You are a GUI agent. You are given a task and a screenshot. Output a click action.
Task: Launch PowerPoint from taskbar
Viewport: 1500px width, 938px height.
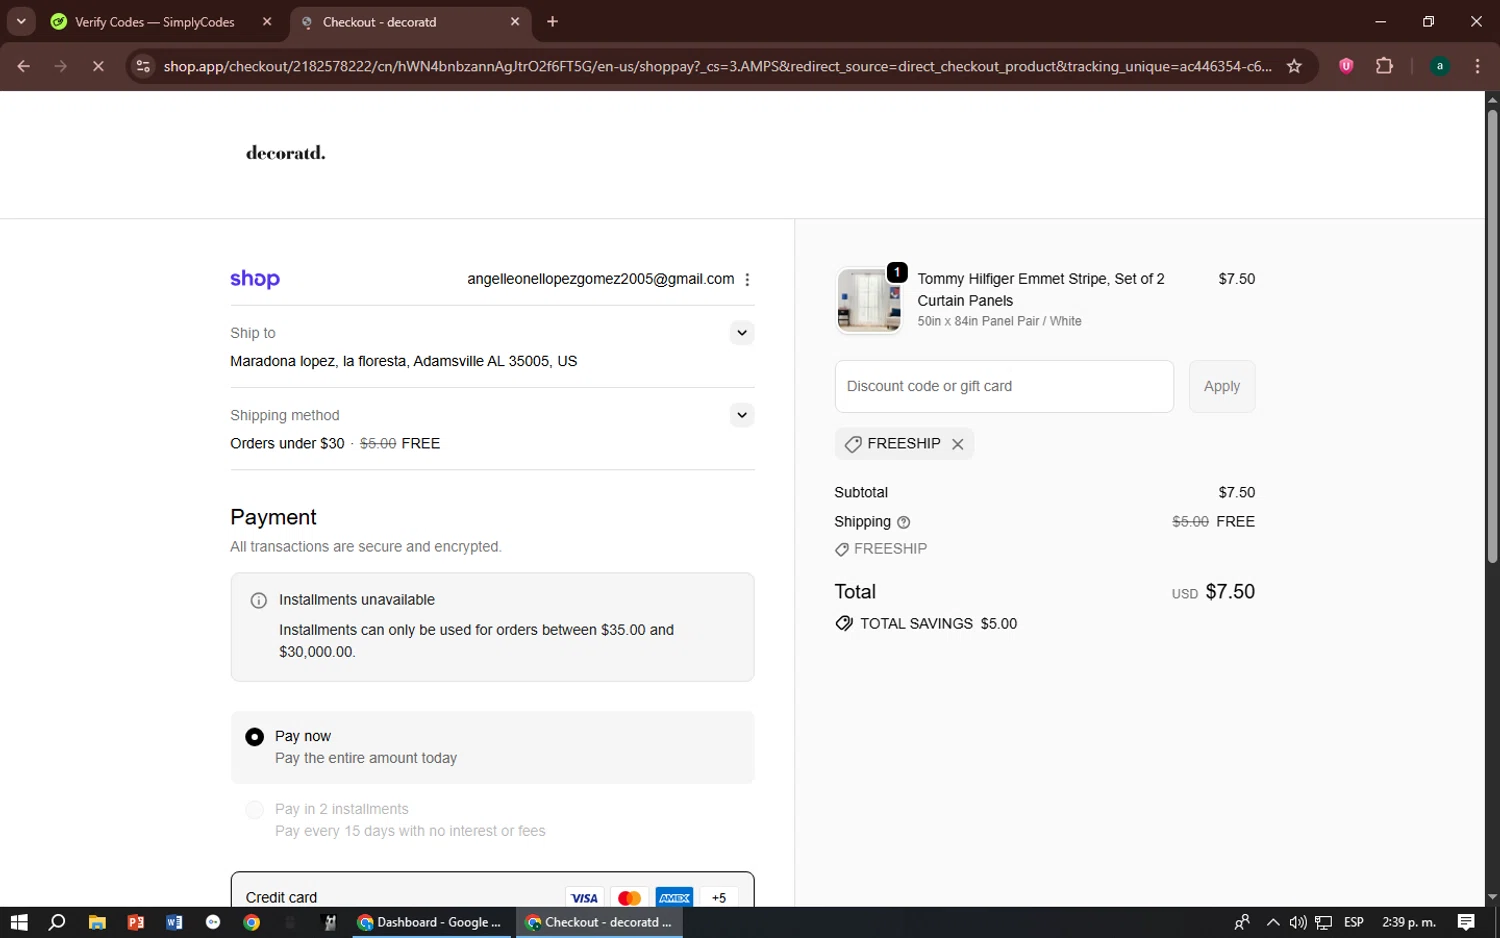point(136,923)
